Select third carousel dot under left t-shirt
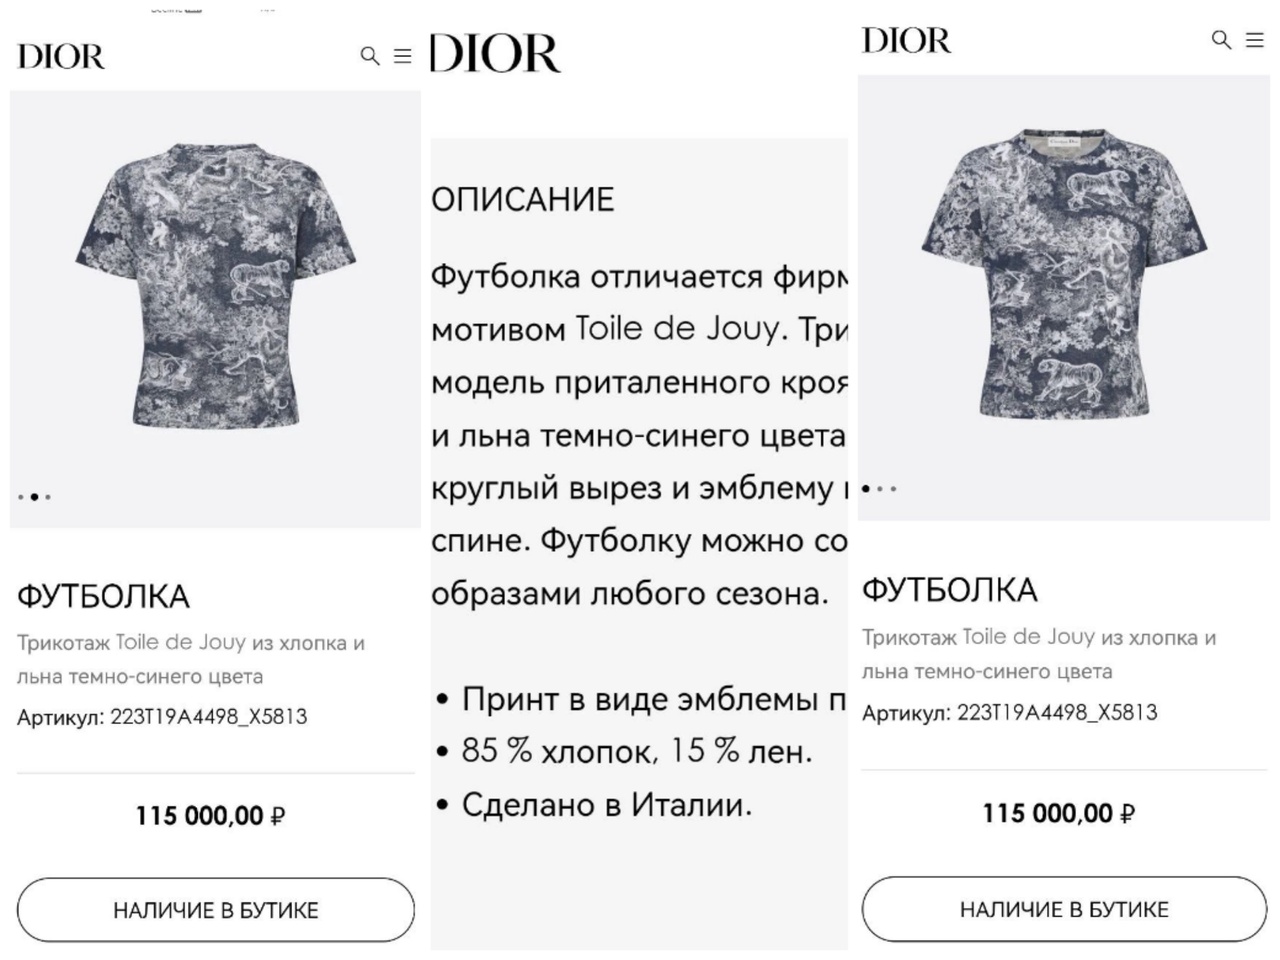1280x960 pixels. click(x=48, y=497)
